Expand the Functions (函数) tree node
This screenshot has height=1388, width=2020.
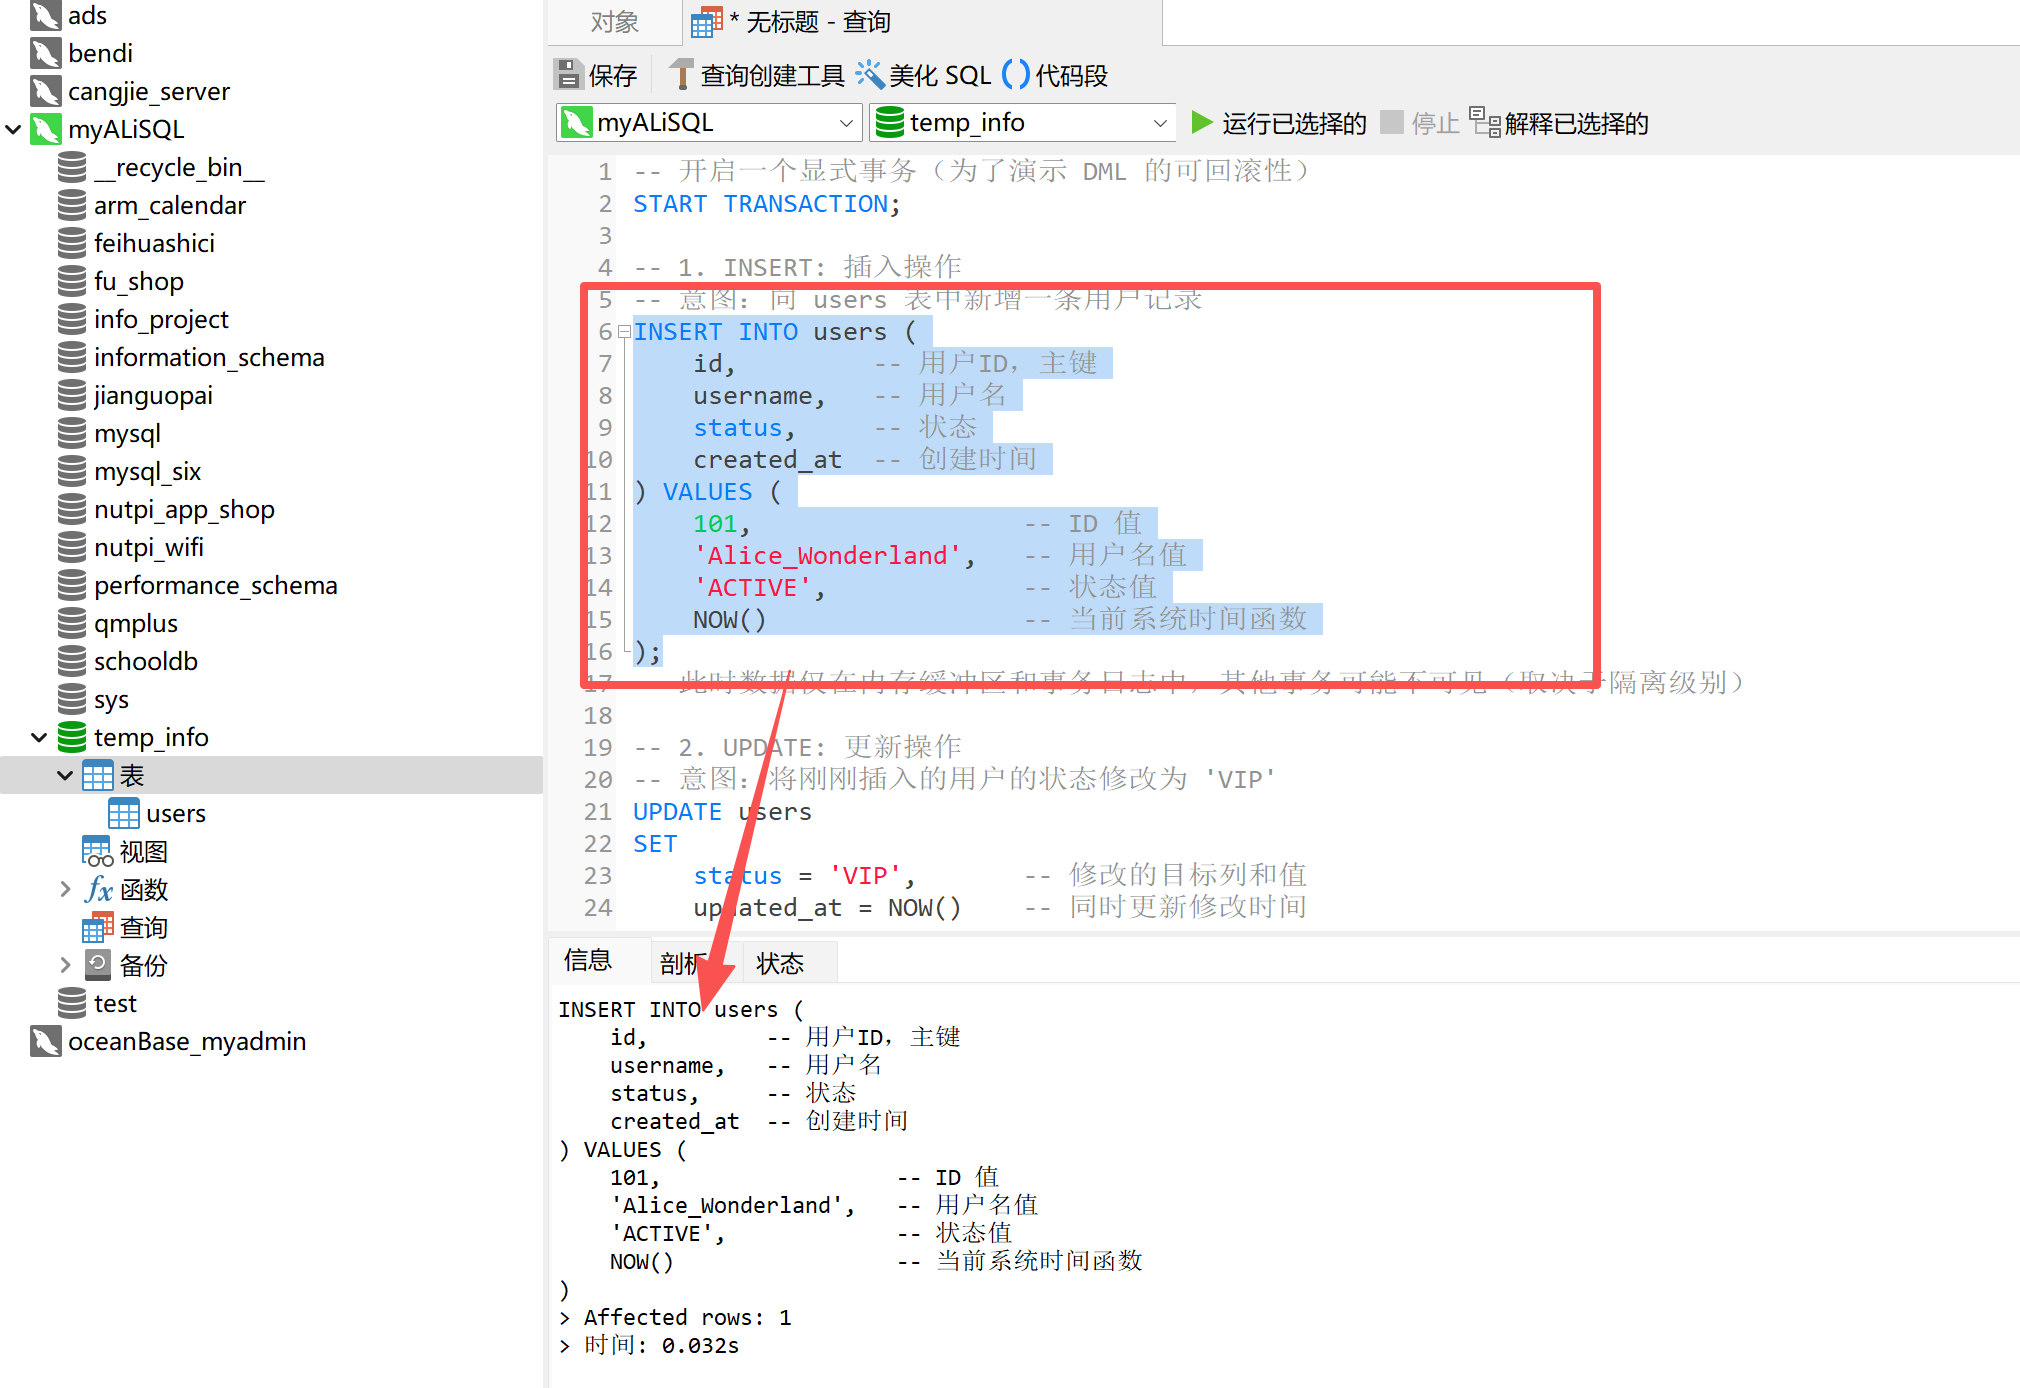coord(65,889)
